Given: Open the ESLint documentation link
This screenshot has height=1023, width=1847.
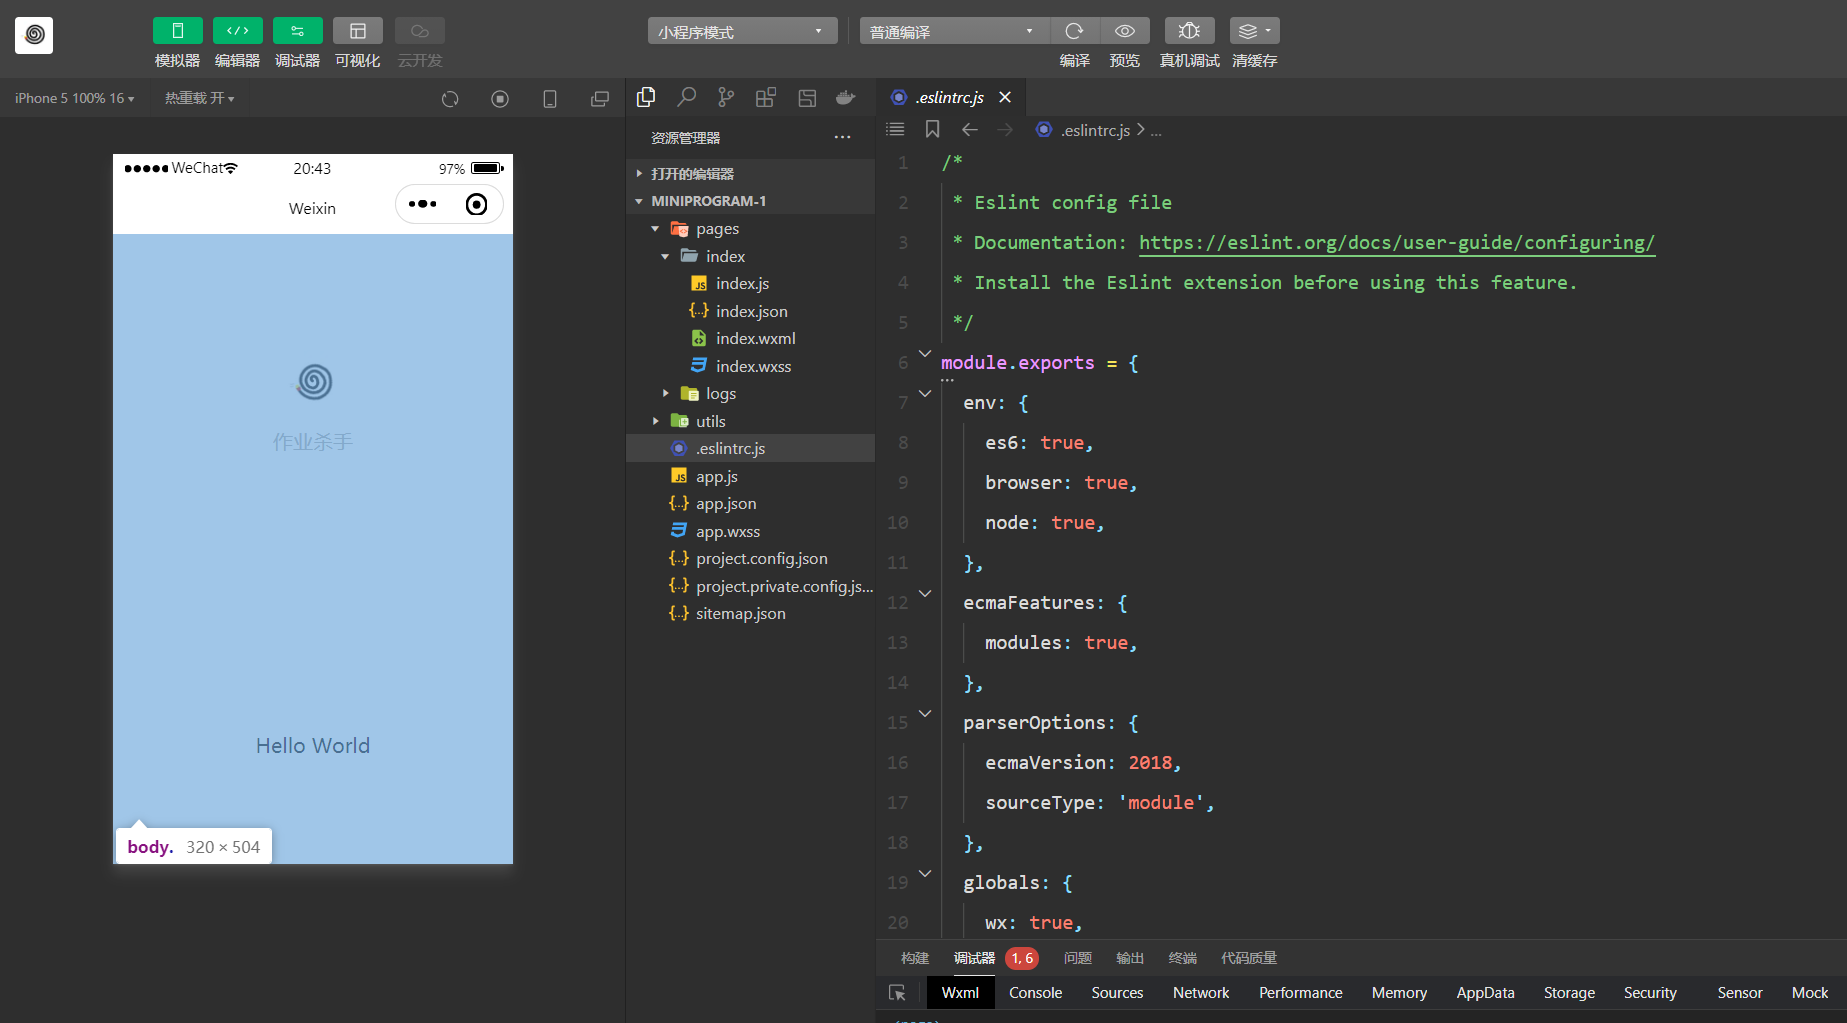Looking at the screenshot, I should [x=1396, y=243].
